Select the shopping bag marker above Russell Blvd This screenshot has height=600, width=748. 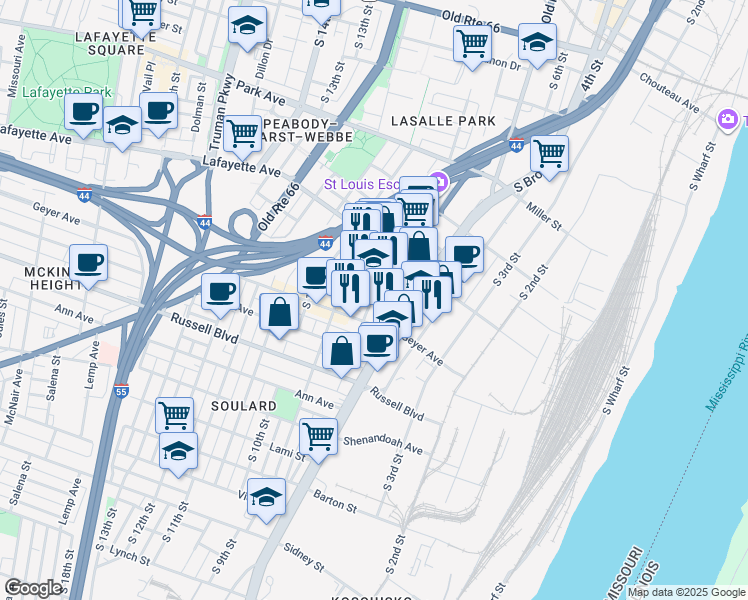coord(280,312)
